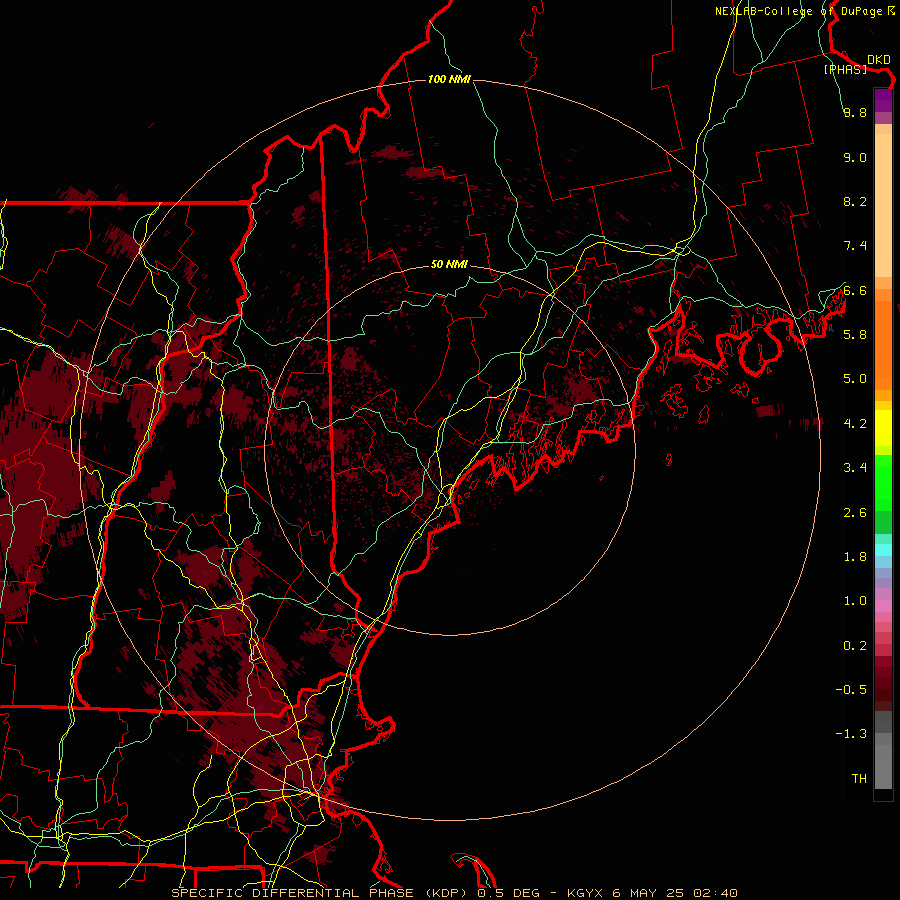Select the 0.2 scale value label

click(855, 646)
